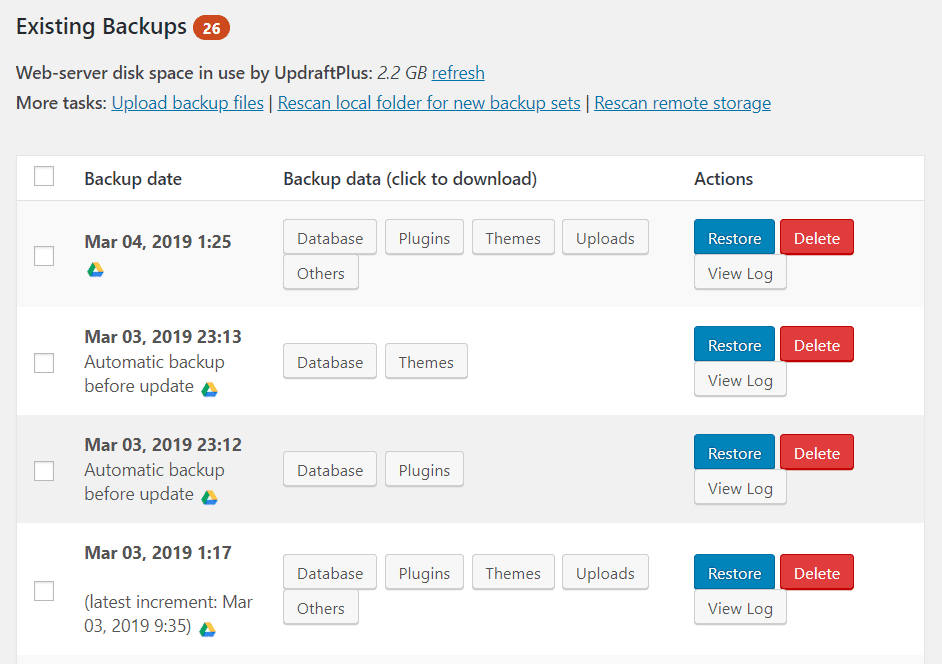
Task: Restore the Mar 03, 2019 23:13 backup
Action: pyautogui.click(x=734, y=345)
